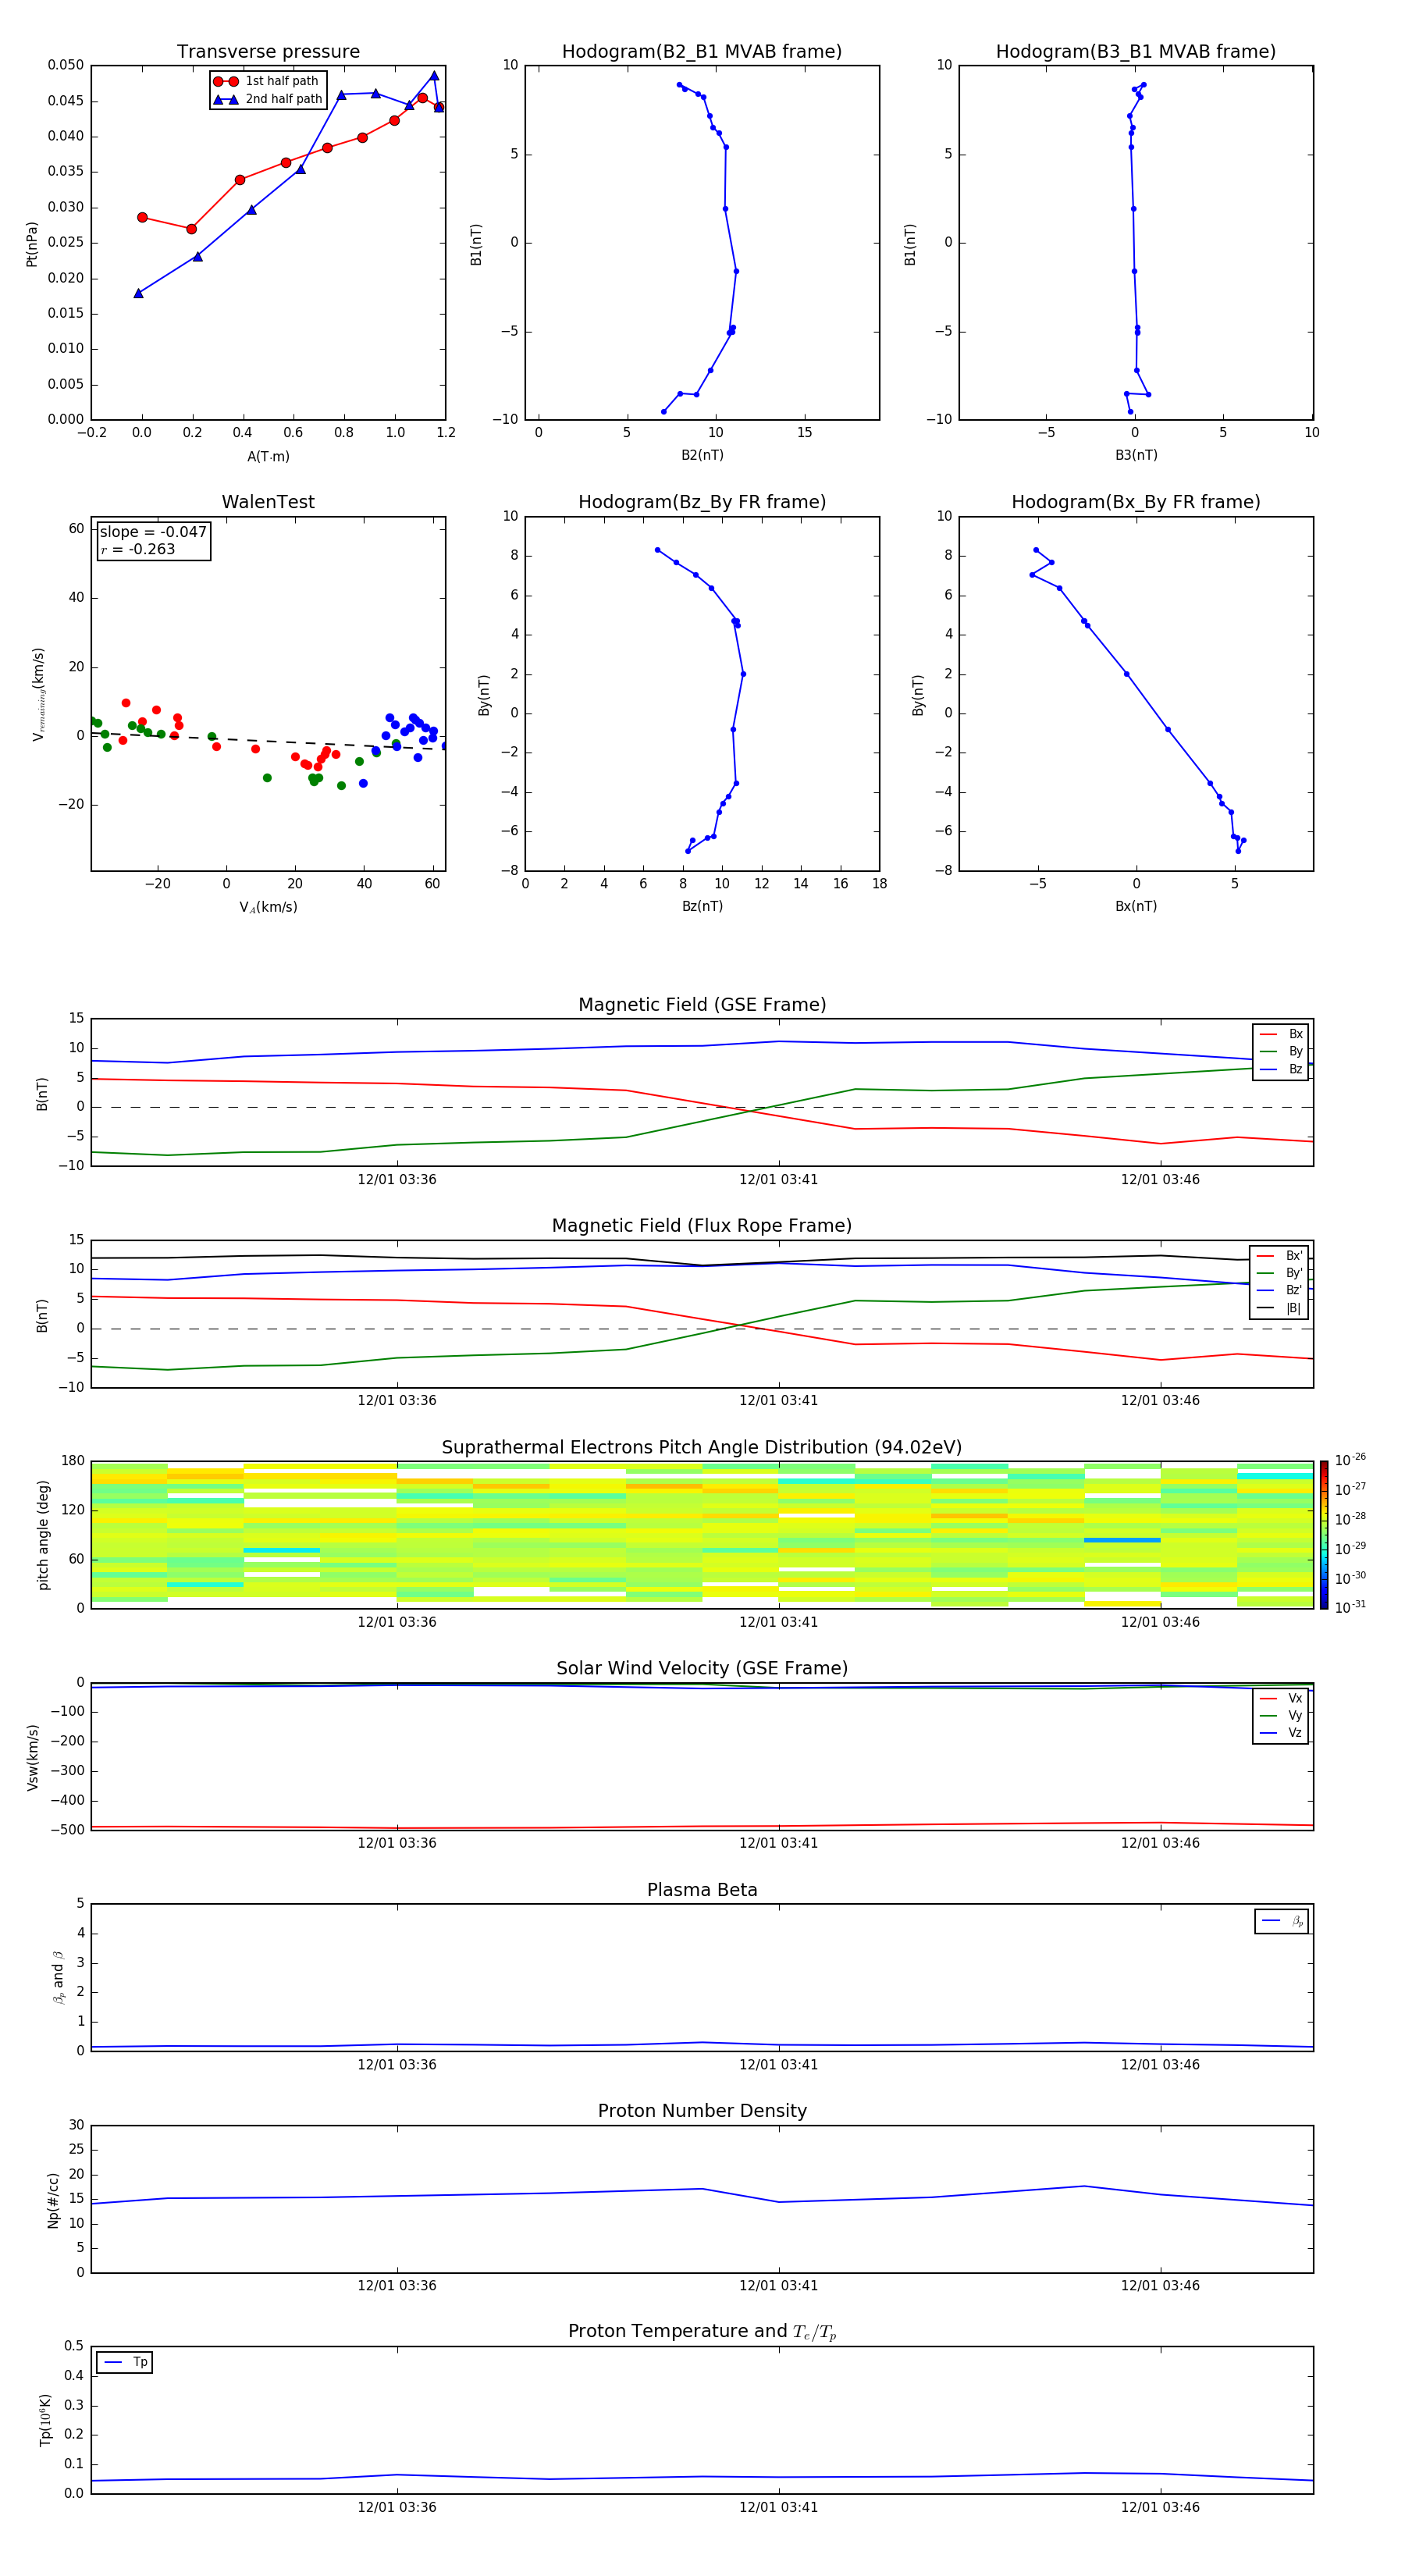This screenshot has height=2576, width=1405.
Task: Click the |B| legend entry in Flux Rope plot
Action: point(1280,1308)
